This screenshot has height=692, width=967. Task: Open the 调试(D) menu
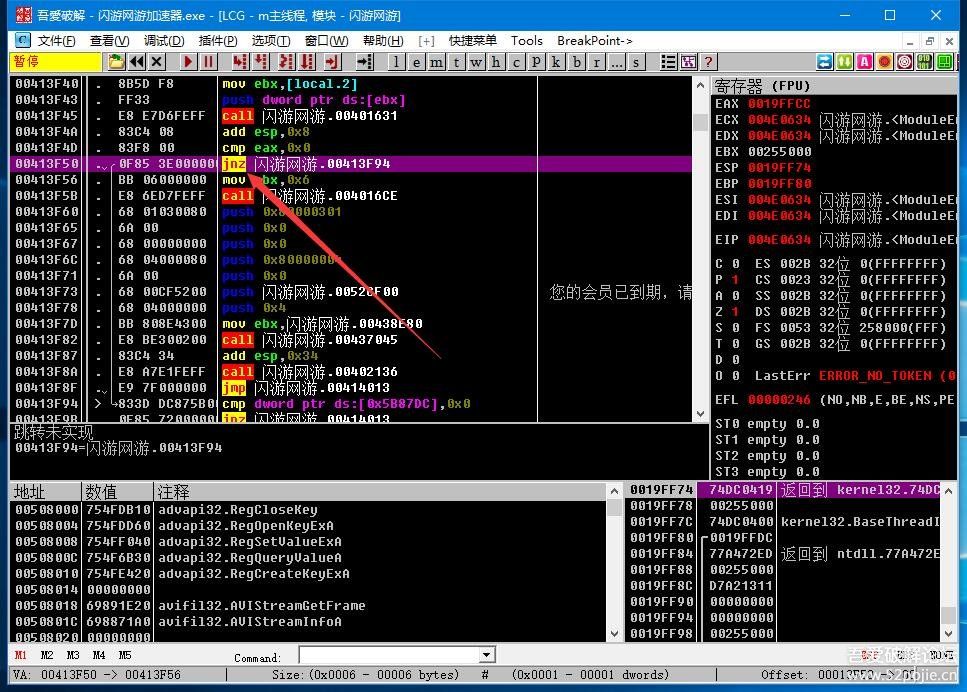click(163, 41)
